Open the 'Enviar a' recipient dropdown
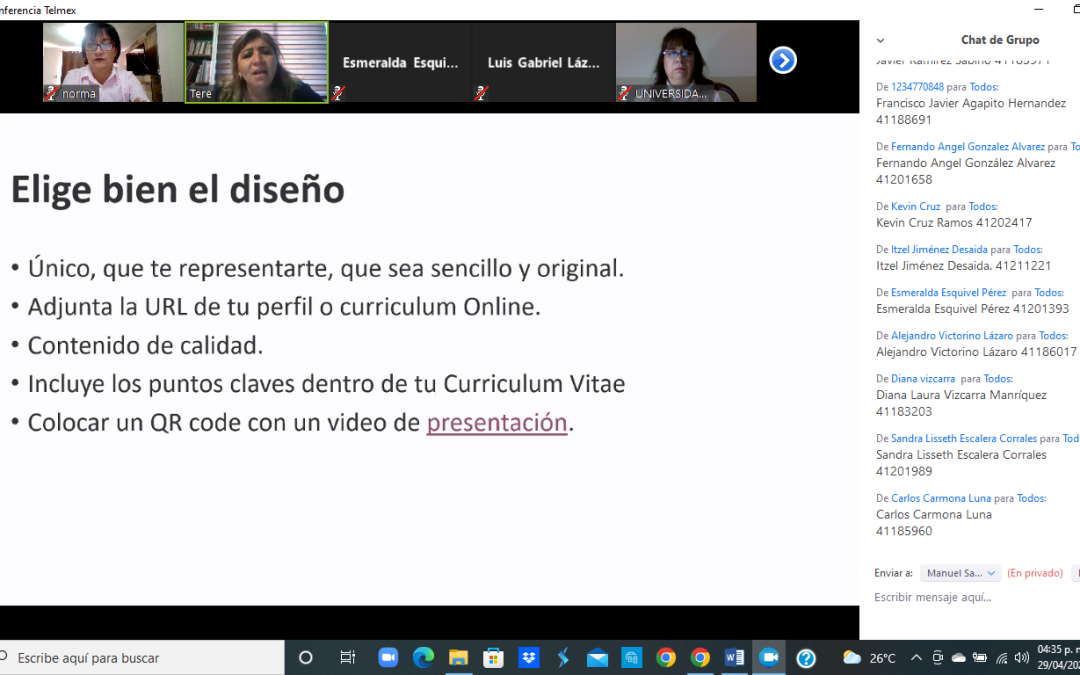Viewport: 1080px width, 675px height. [x=960, y=573]
